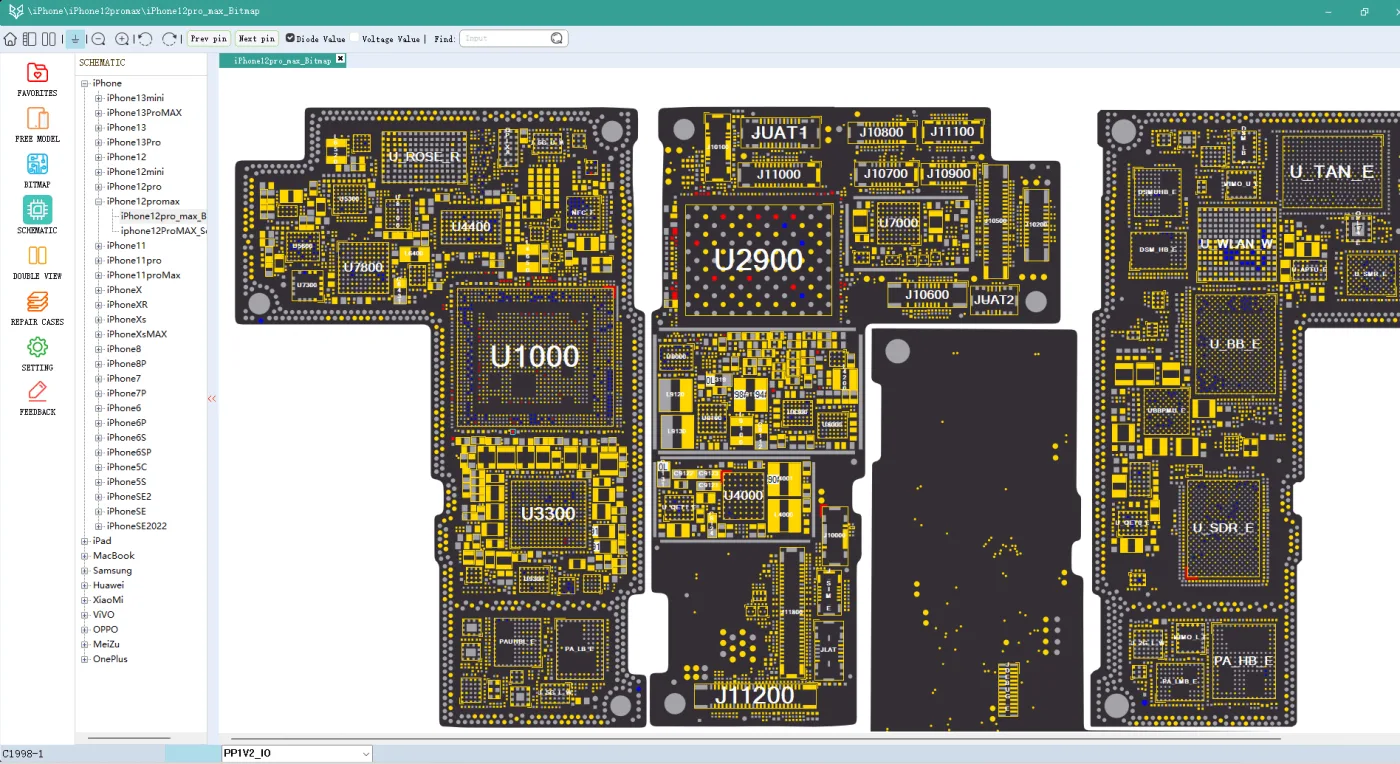
Task: Click the ground symbol toolbar icon
Action: pyautogui.click(x=75, y=39)
